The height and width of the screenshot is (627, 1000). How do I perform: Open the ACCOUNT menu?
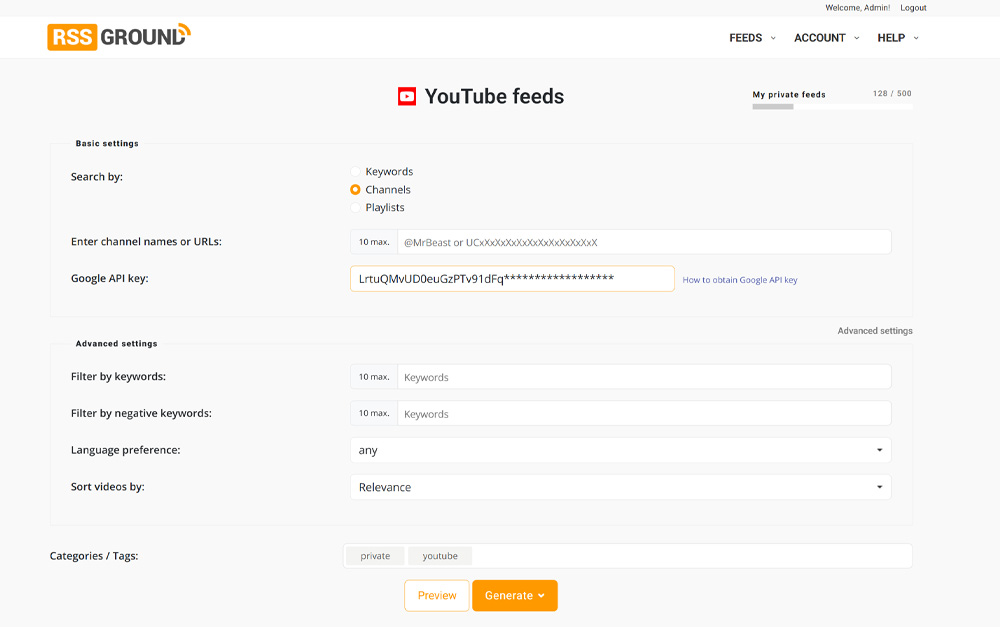[x=826, y=38]
